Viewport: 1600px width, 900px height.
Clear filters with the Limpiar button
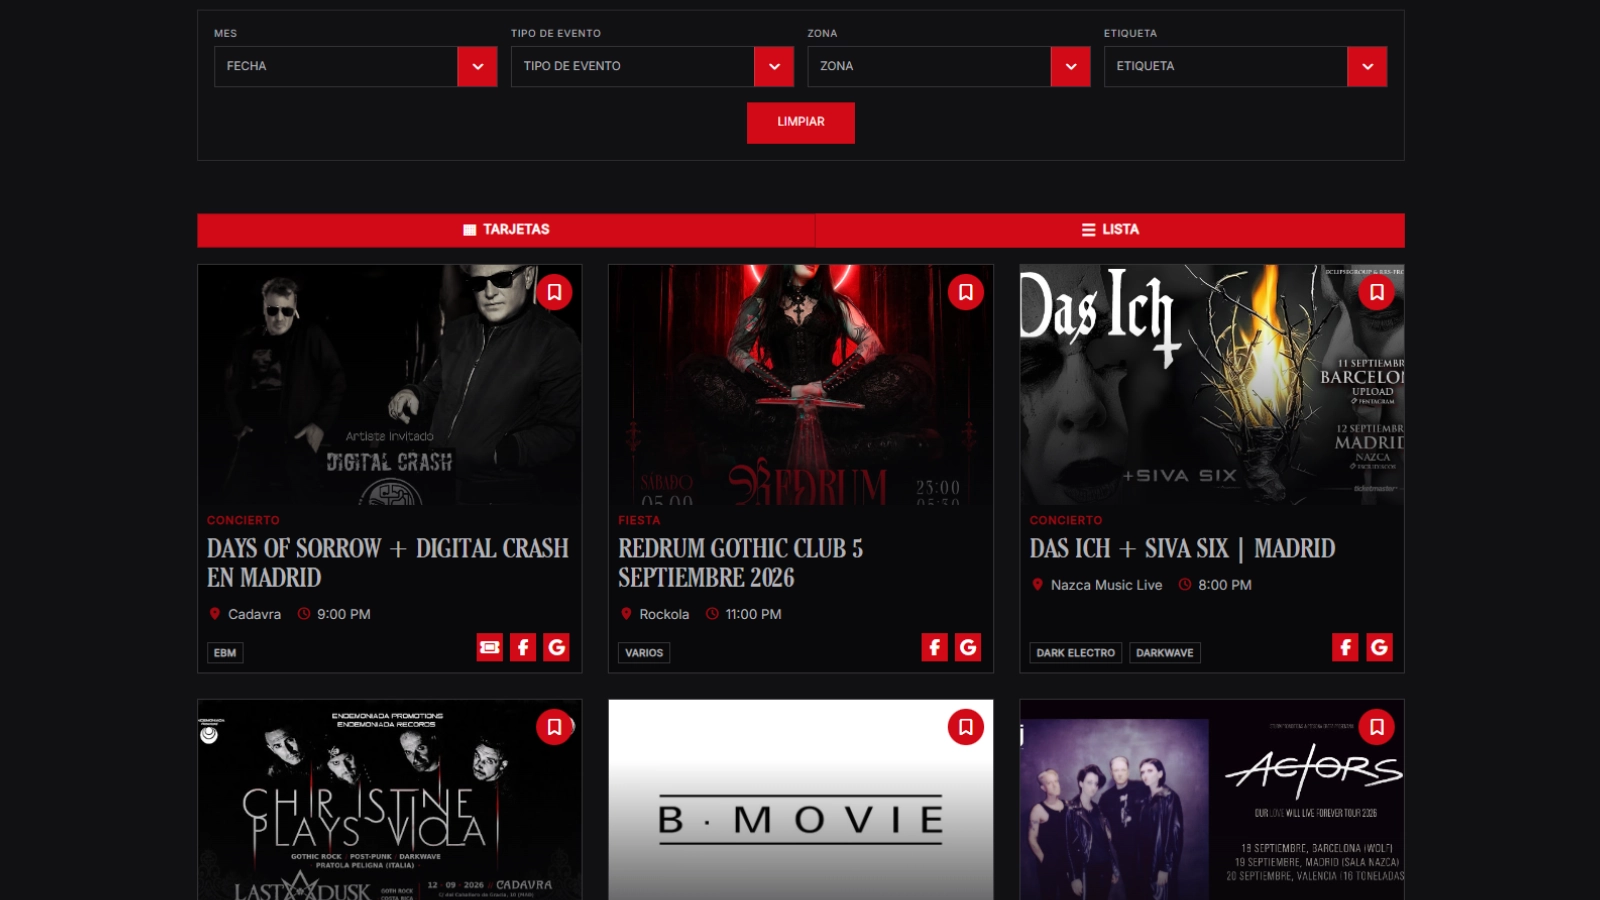pyautogui.click(x=801, y=122)
